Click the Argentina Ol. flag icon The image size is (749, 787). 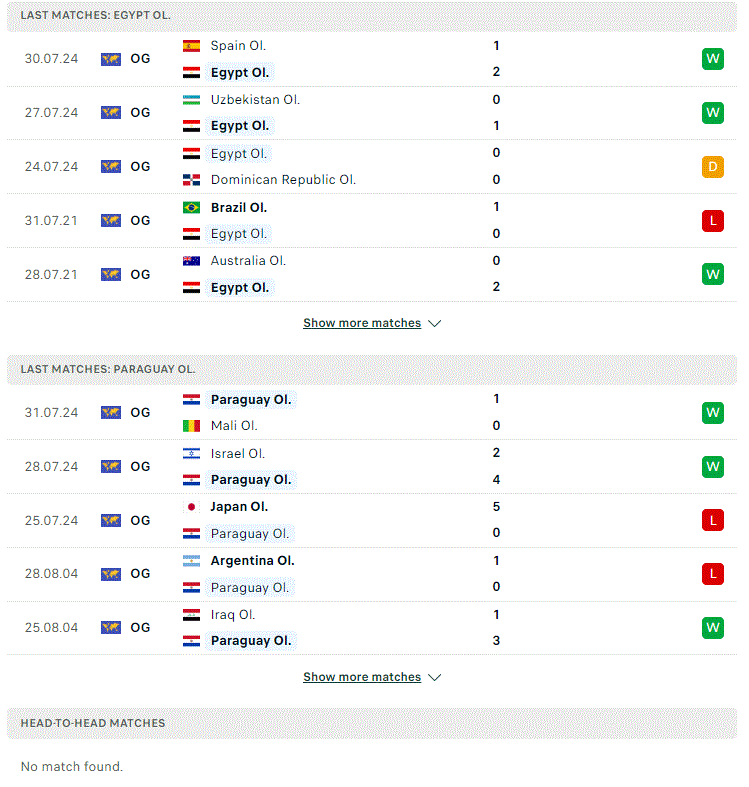(191, 561)
